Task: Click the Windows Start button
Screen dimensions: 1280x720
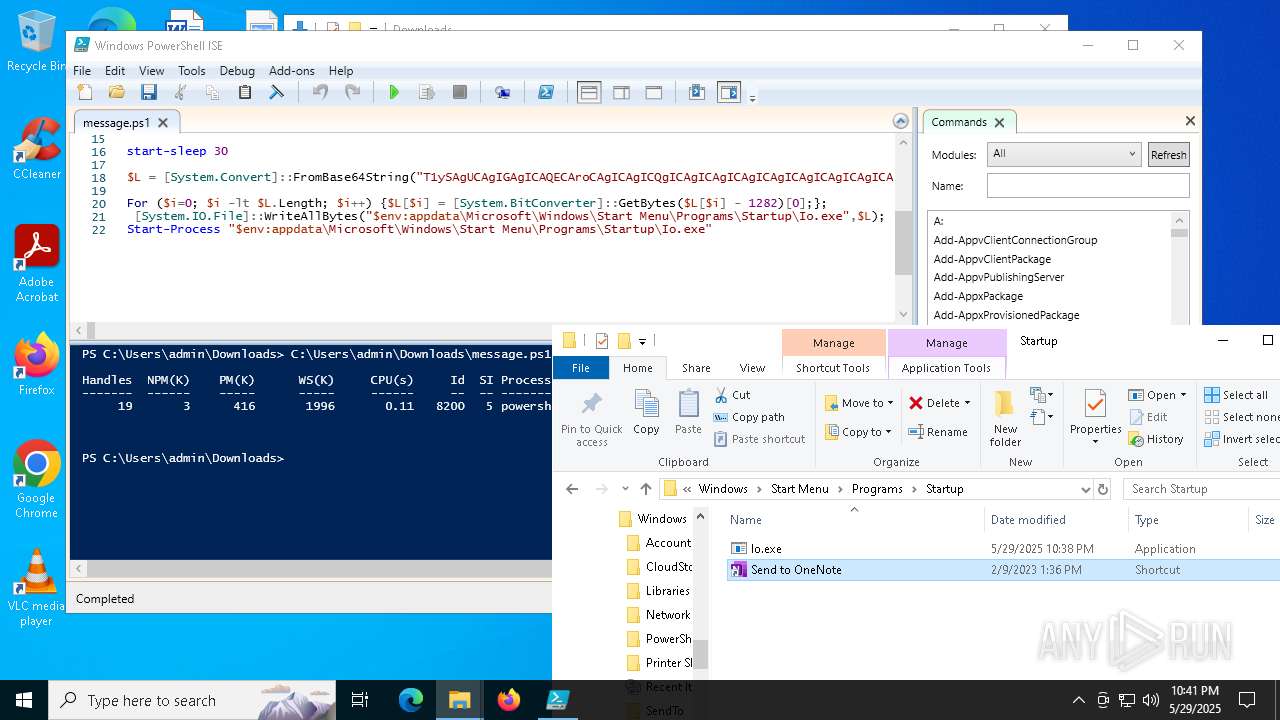Action: pyautogui.click(x=23, y=700)
